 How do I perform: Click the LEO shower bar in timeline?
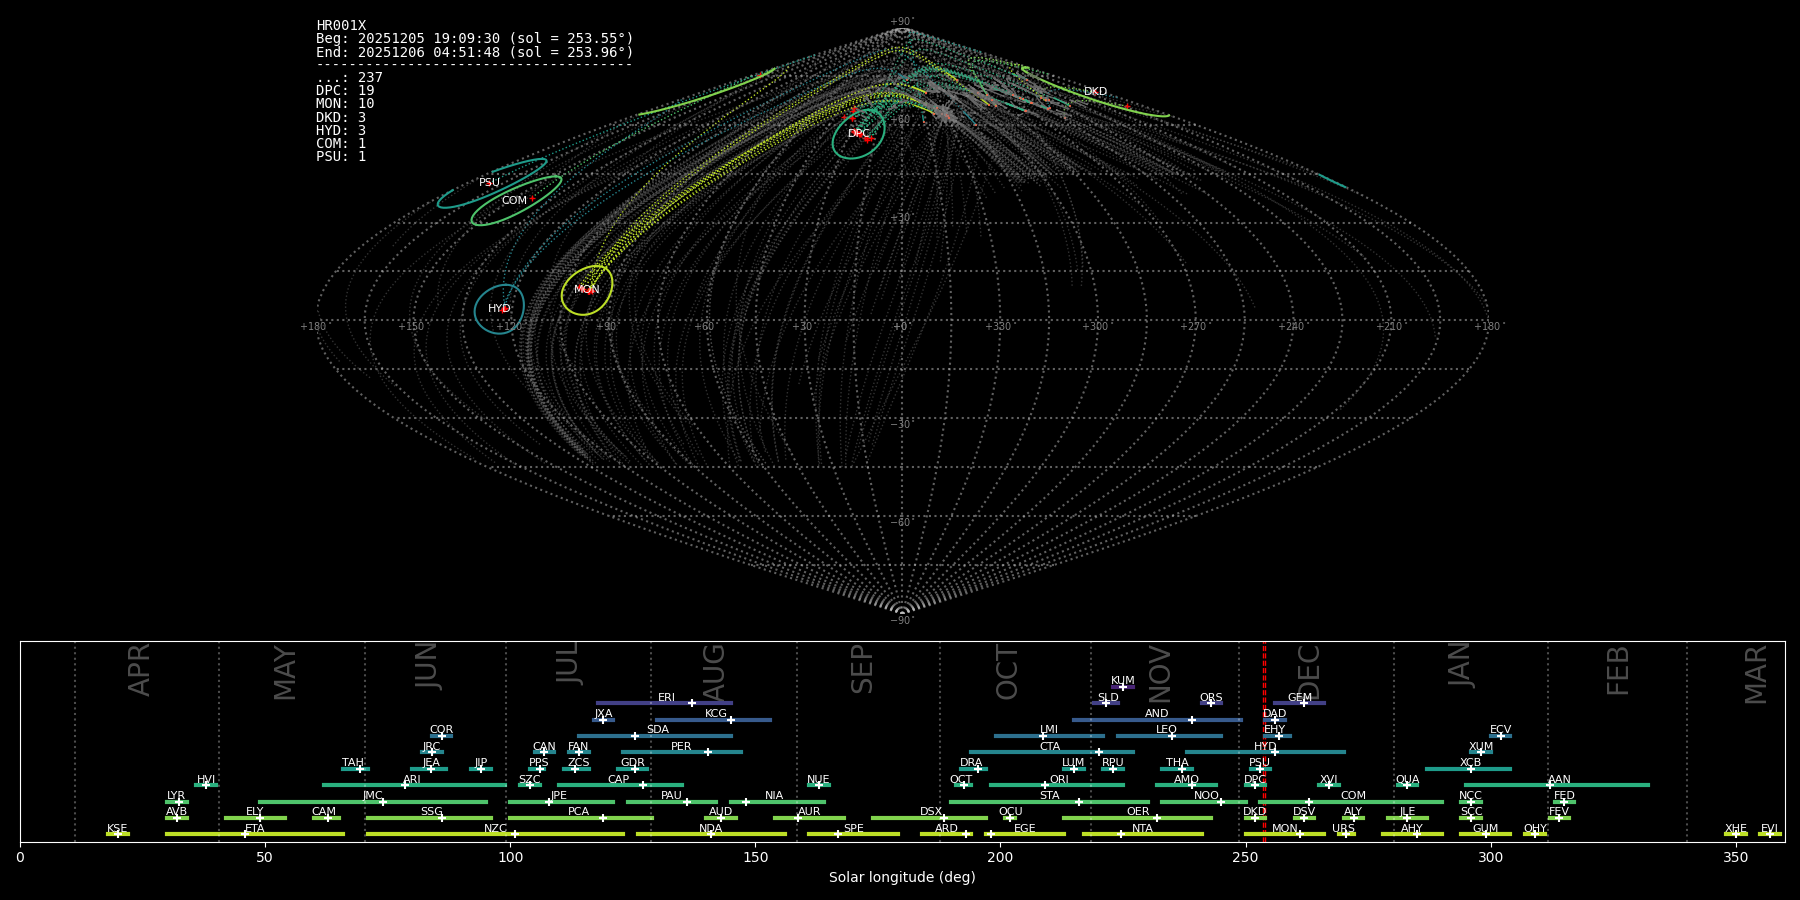[x=1168, y=736]
